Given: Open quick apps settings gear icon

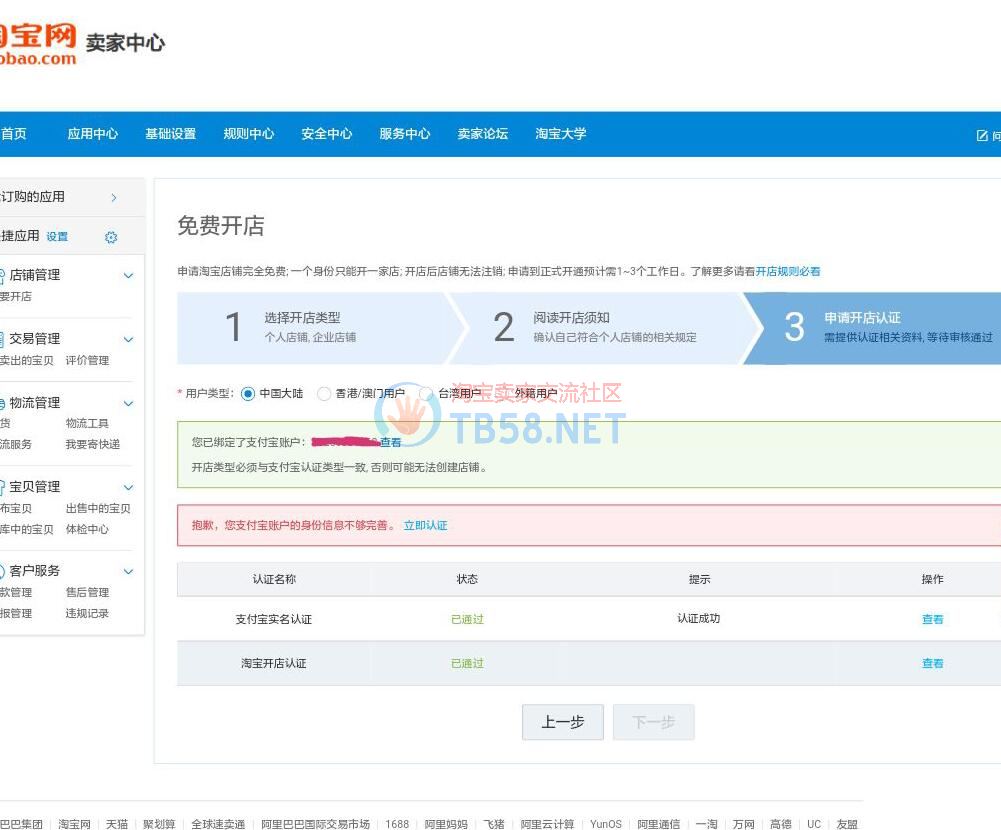Looking at the screenshot, I should click(x=110, y=238).
